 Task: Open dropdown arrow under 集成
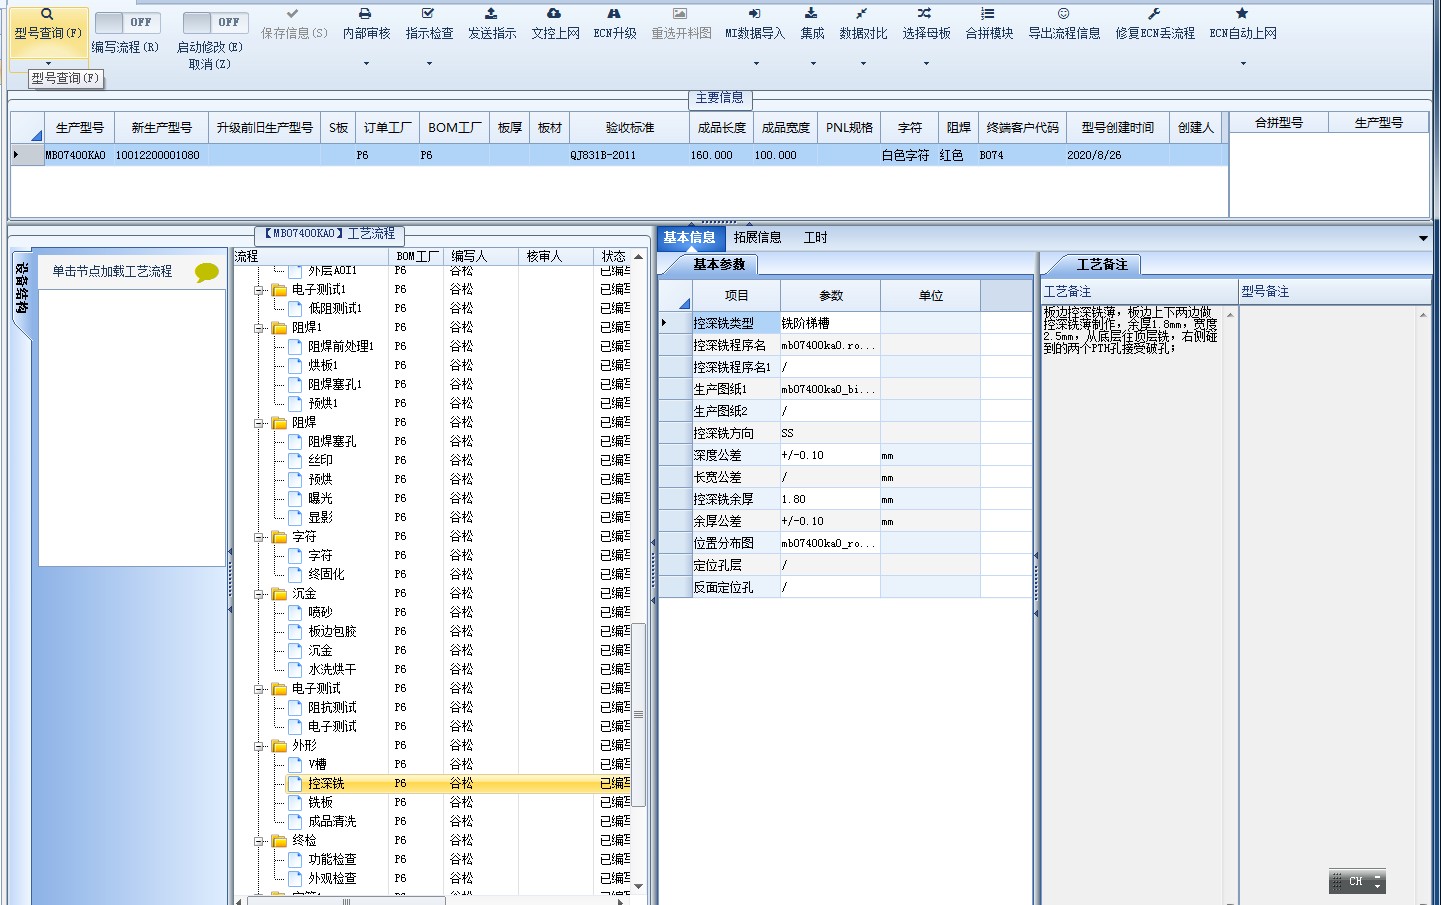coord(813,63)
